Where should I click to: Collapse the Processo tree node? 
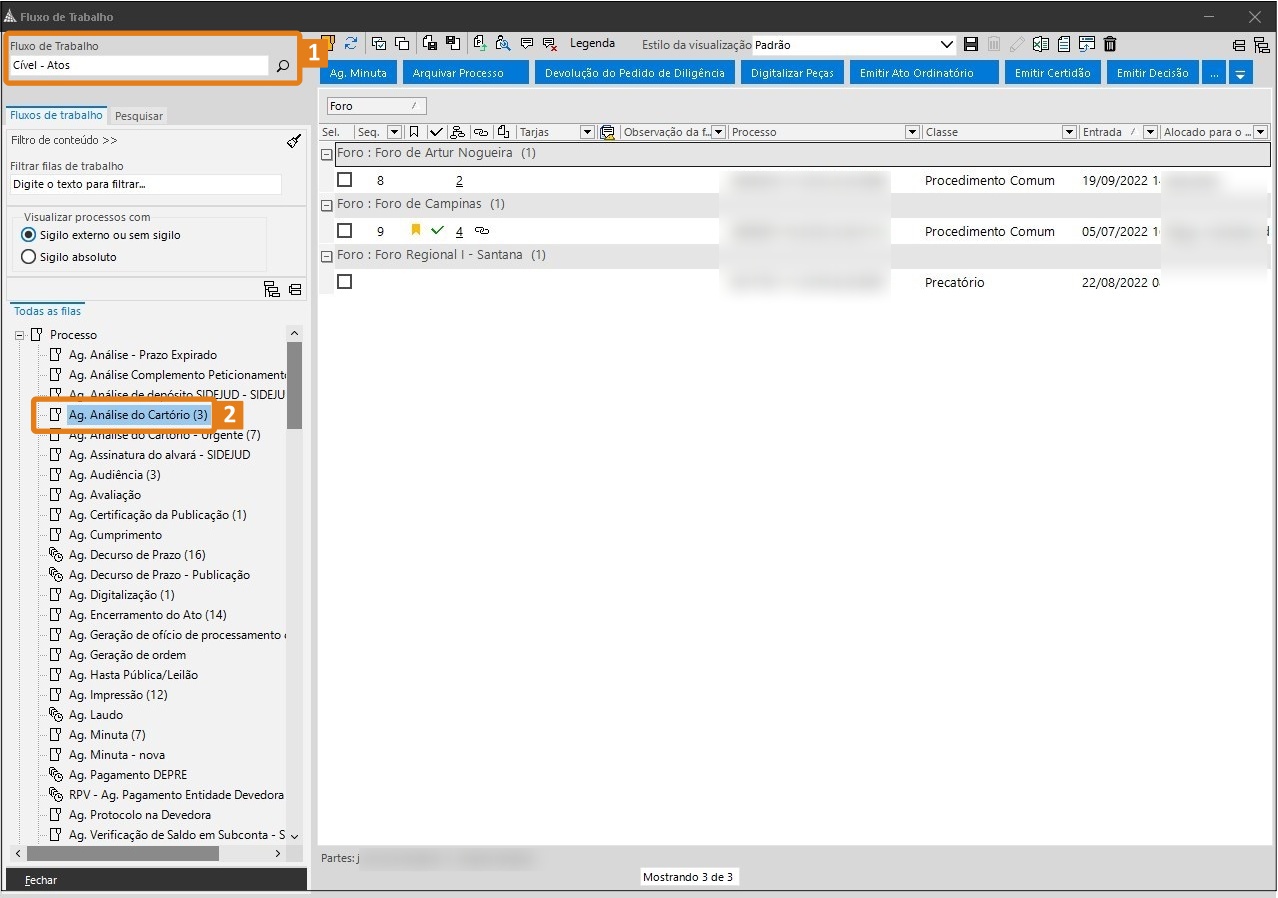click(19, 335)
